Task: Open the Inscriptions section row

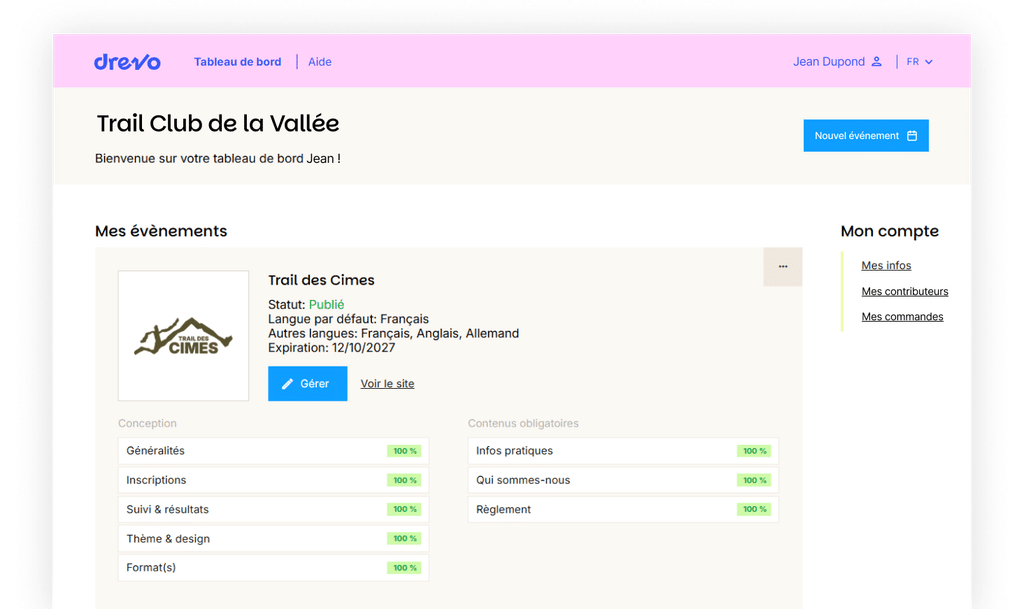Action: tap(274, 480)
